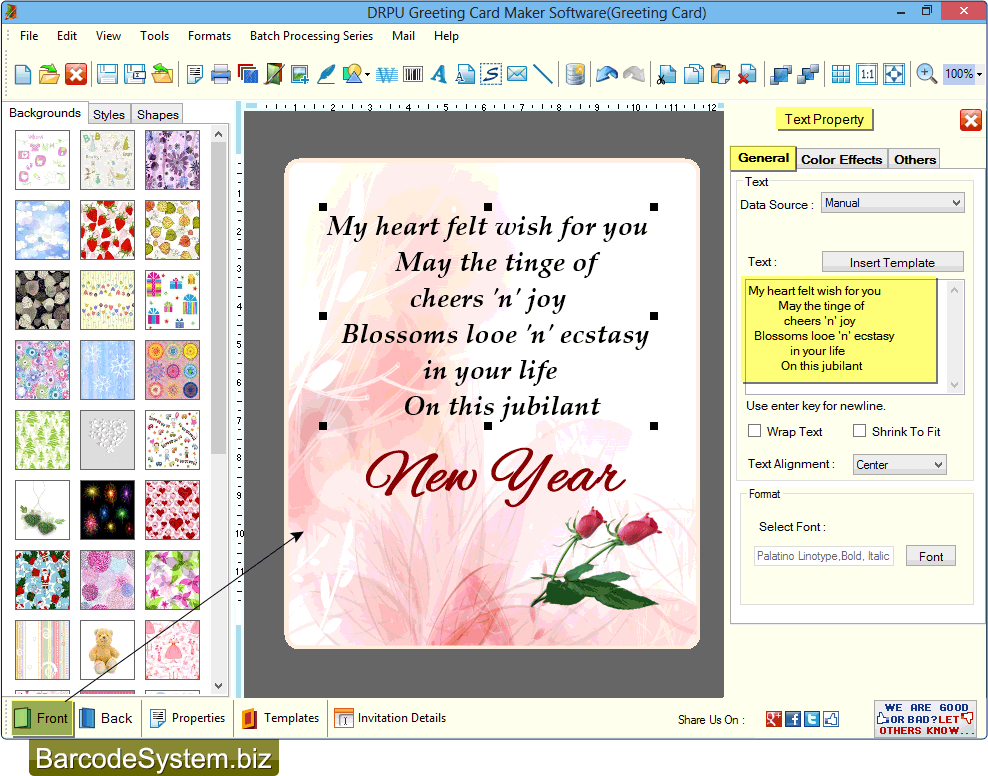Set actual size with 1:1 icon
Viewport: 988px width, 776px height.
coord(867,74)
